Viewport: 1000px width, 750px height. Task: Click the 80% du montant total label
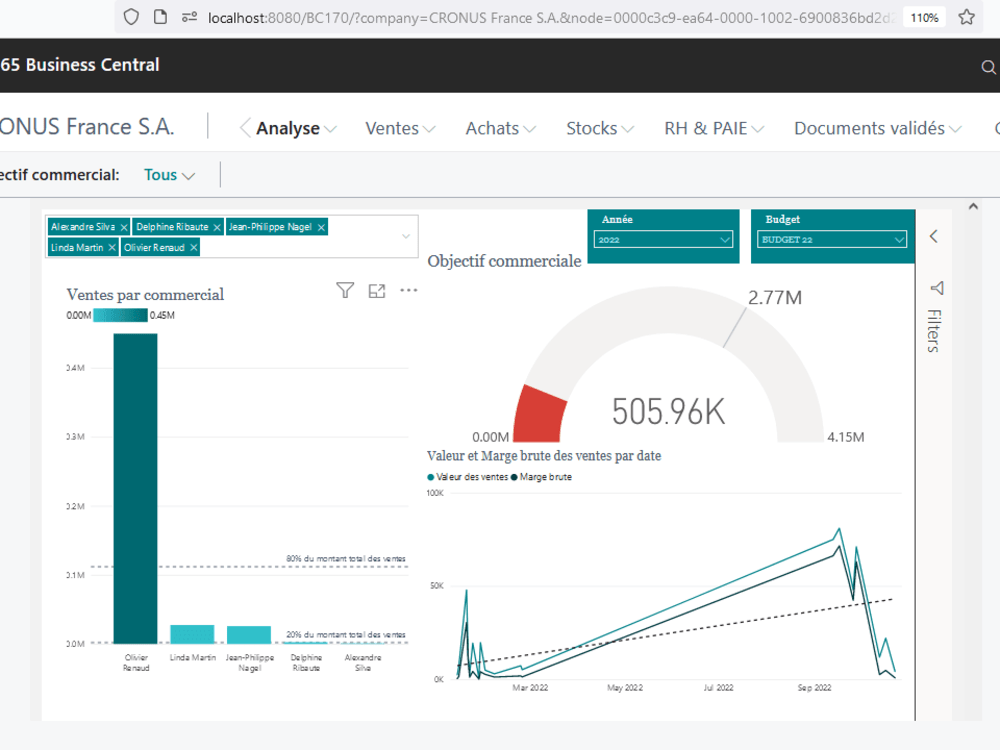pos(346,559)
